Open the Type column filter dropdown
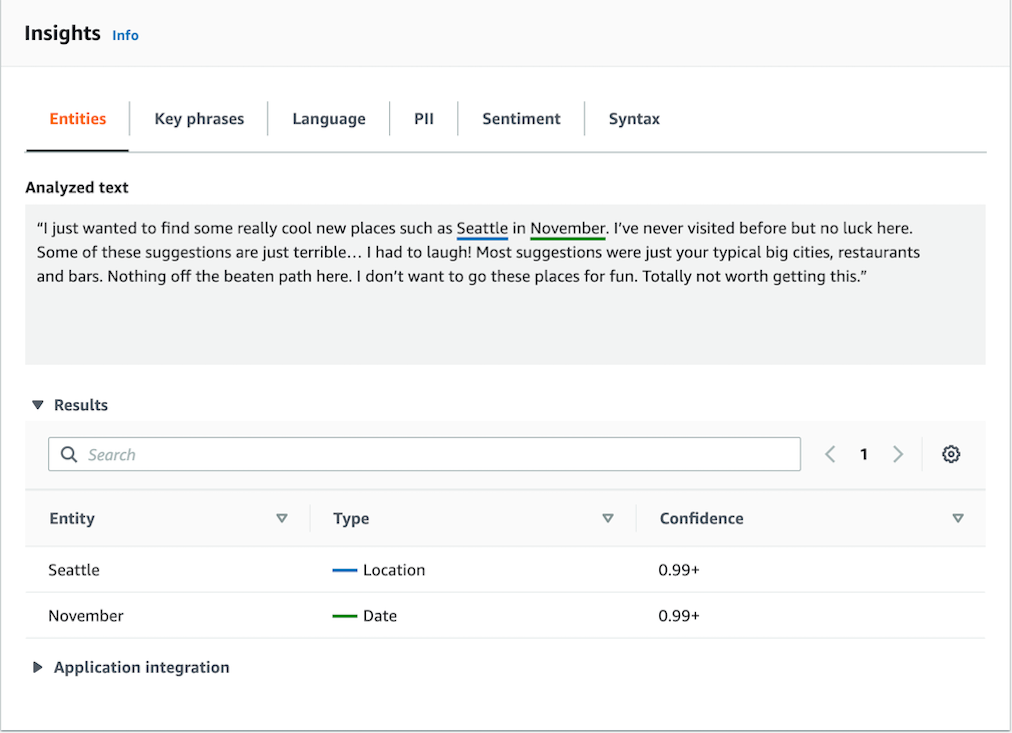The height and width of the screenshot is (733, 1012). [608, 518]
